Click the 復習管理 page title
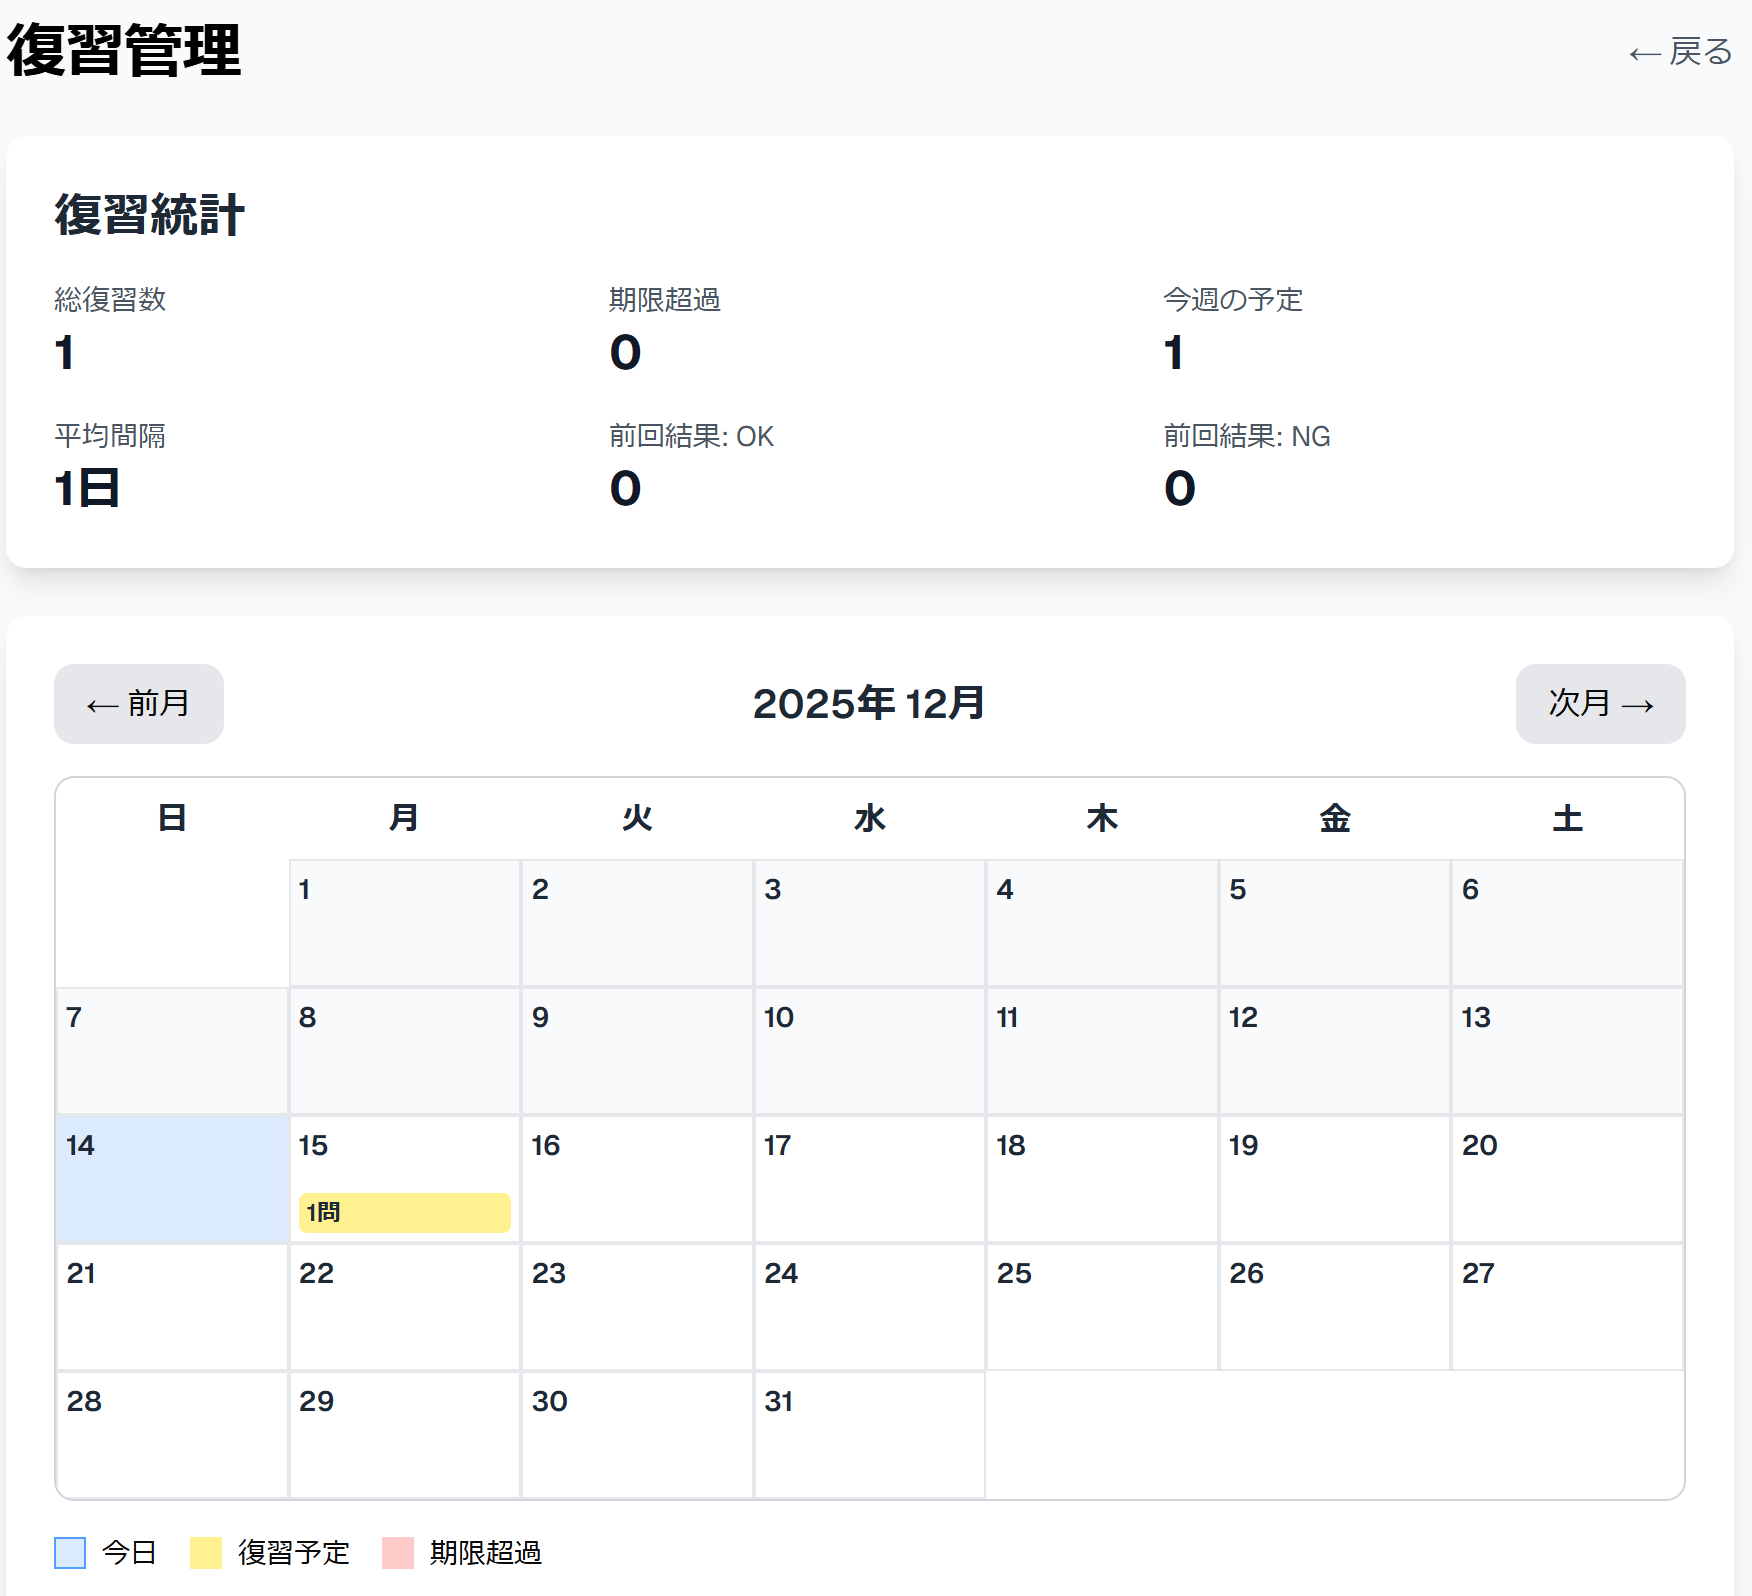The width and height of the screenshot is (1752, 1596). (x=124, y=50)
